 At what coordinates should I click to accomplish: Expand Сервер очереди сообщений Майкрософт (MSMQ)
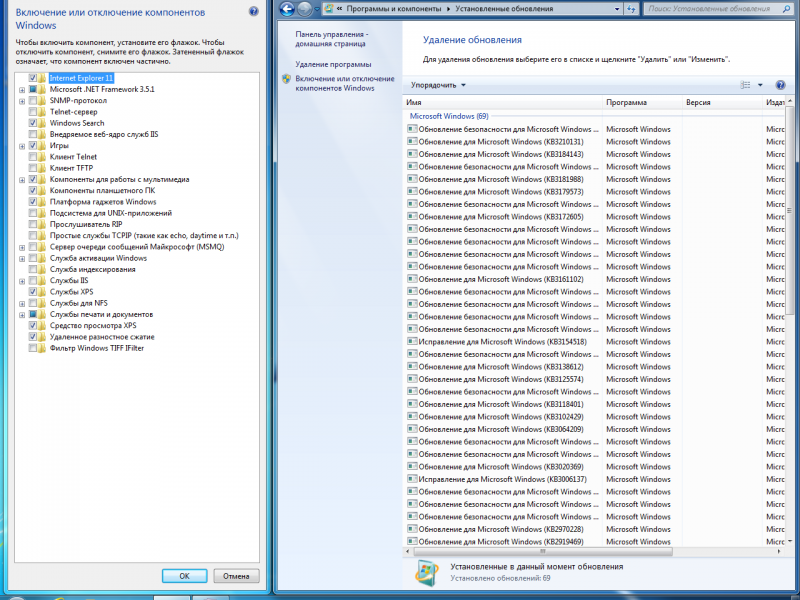tap(22, 247)
